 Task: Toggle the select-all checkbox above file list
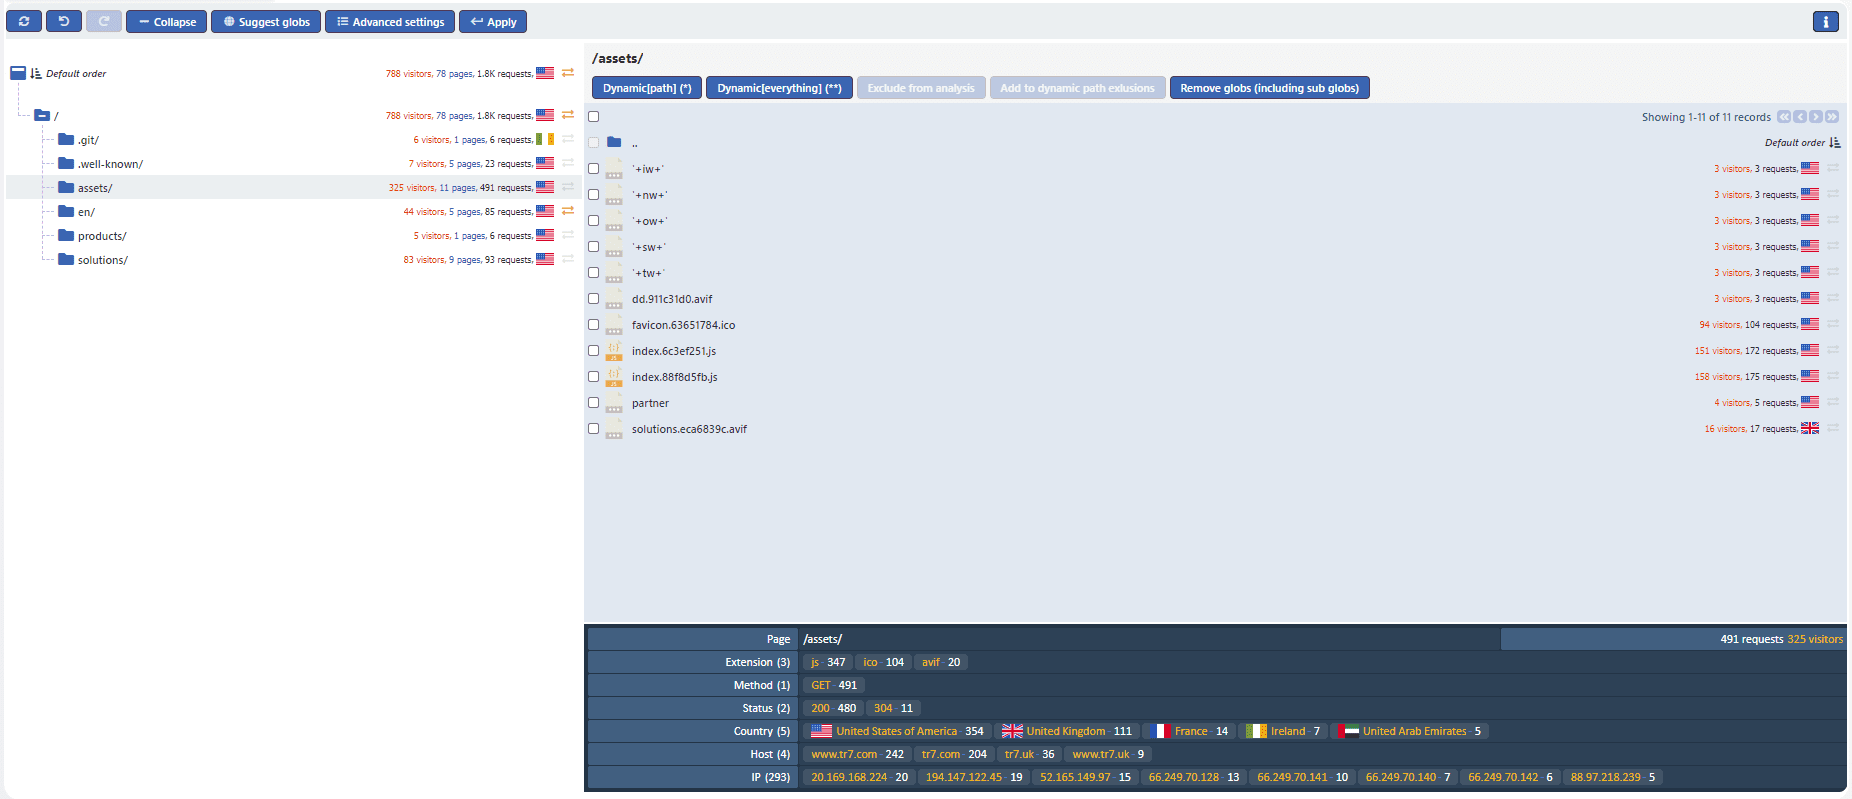[x=593, y=116]
